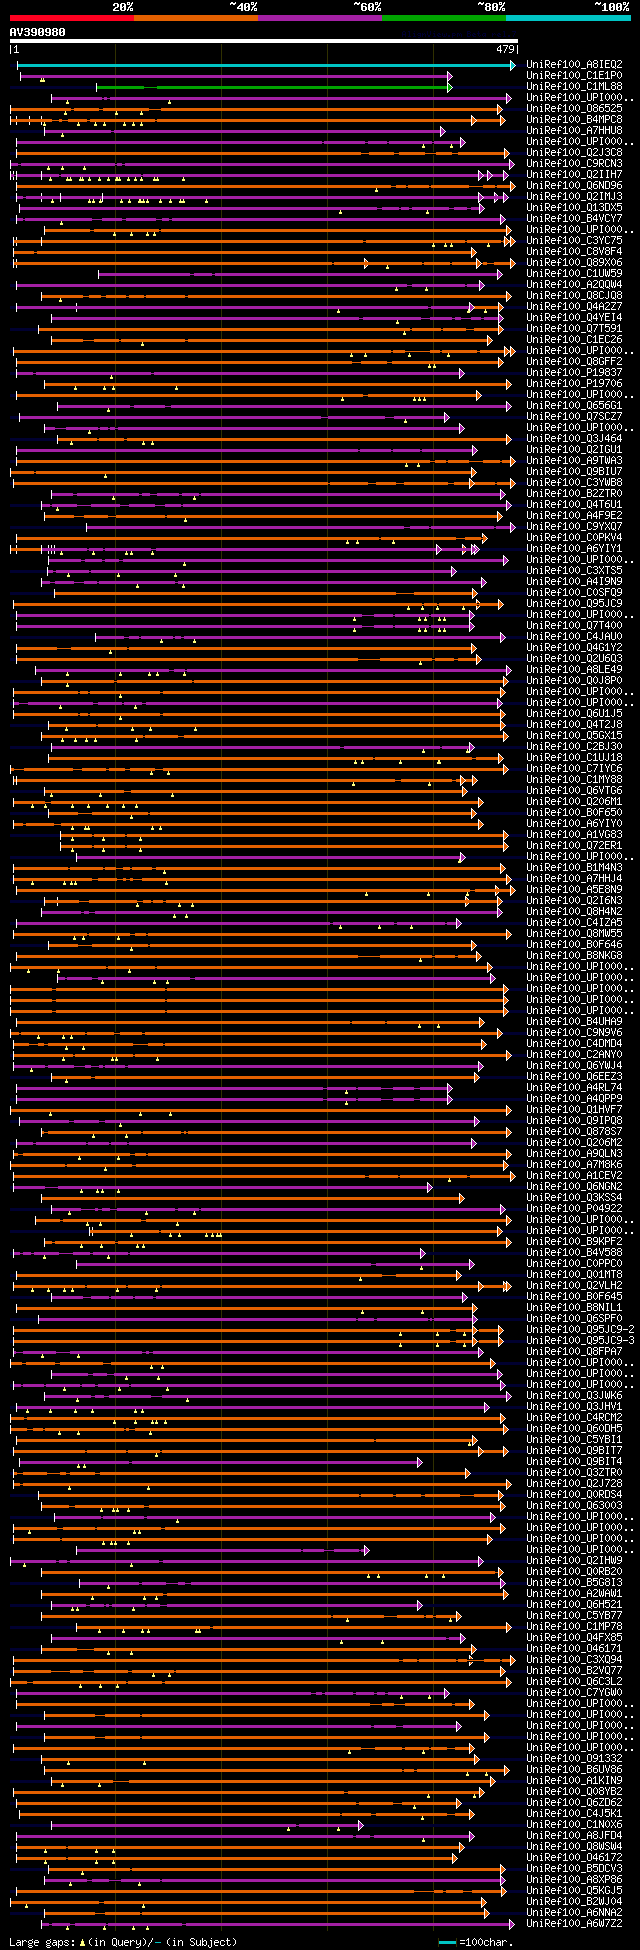This screenshot has width=640, height=1950.
Task: Open hit UniRef100_C1E1P0
Action: [574, 75]
